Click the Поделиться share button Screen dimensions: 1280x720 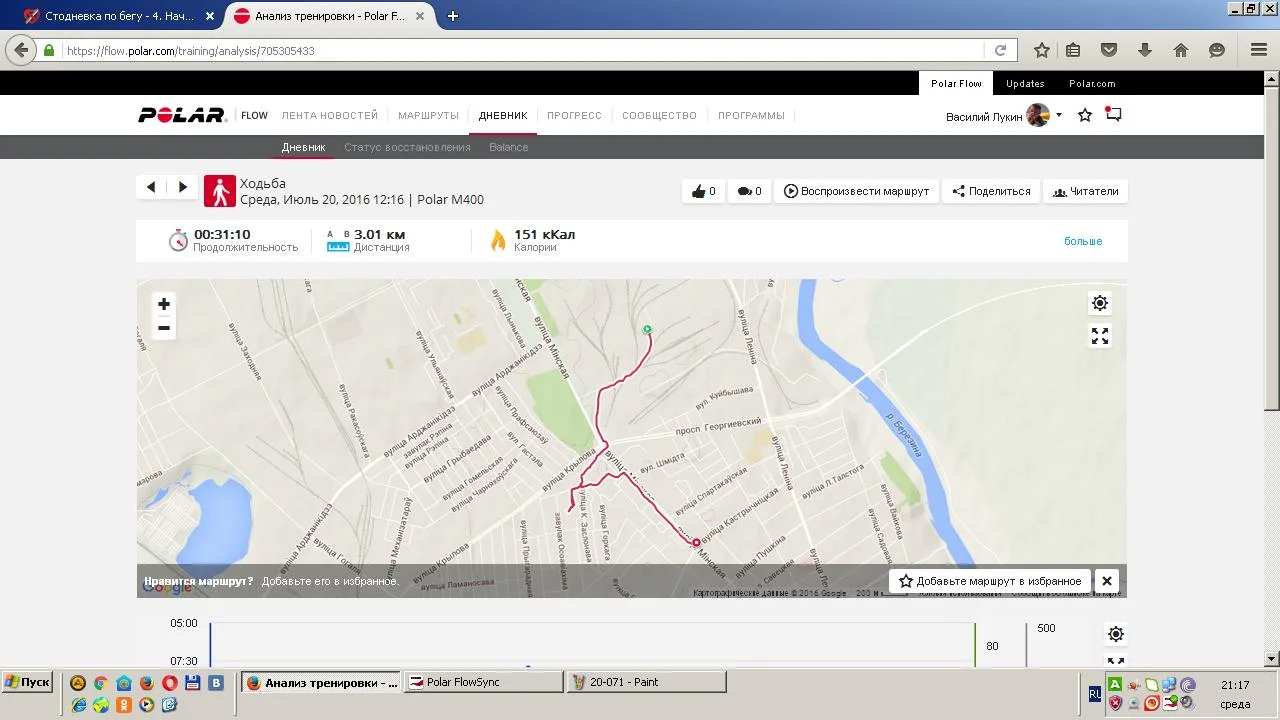point(991,191)
